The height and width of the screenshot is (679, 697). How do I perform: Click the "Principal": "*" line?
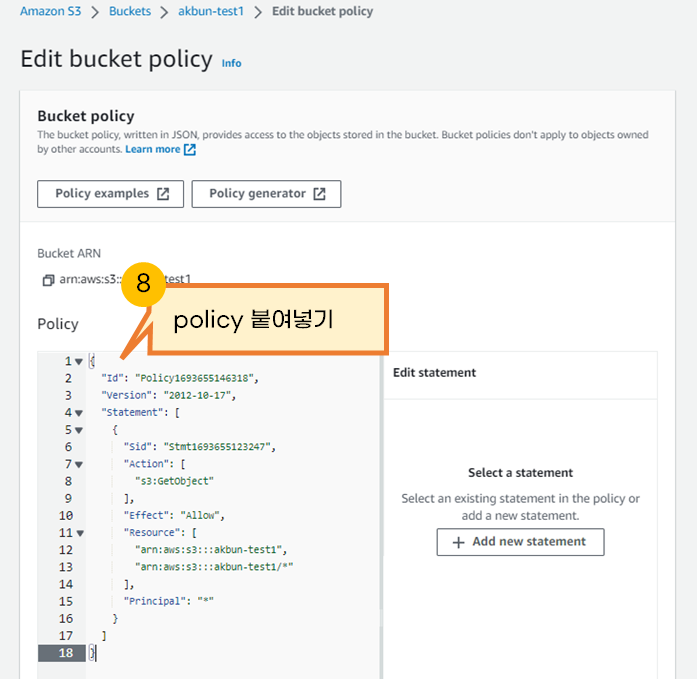(x=168, y=601)
